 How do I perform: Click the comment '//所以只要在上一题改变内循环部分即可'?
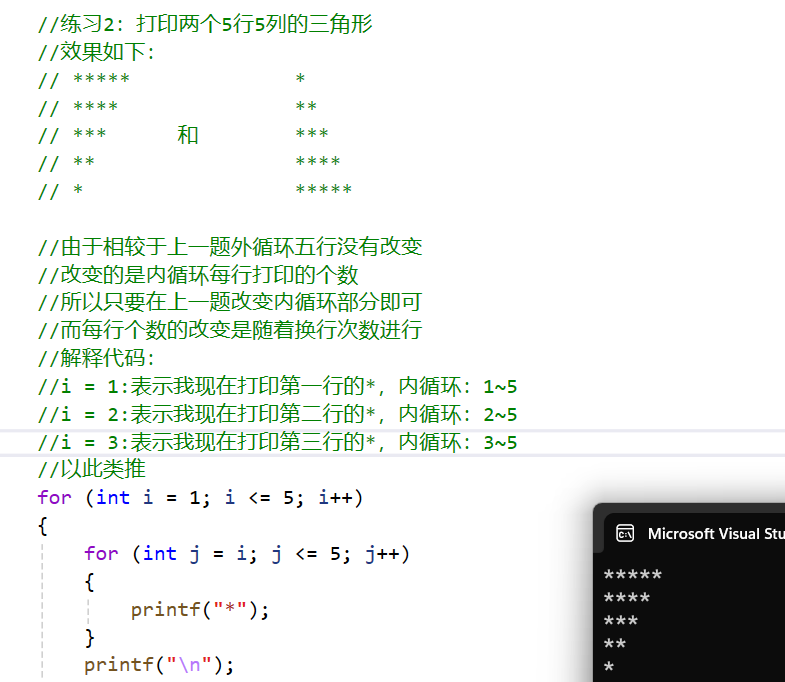[230, 302]
